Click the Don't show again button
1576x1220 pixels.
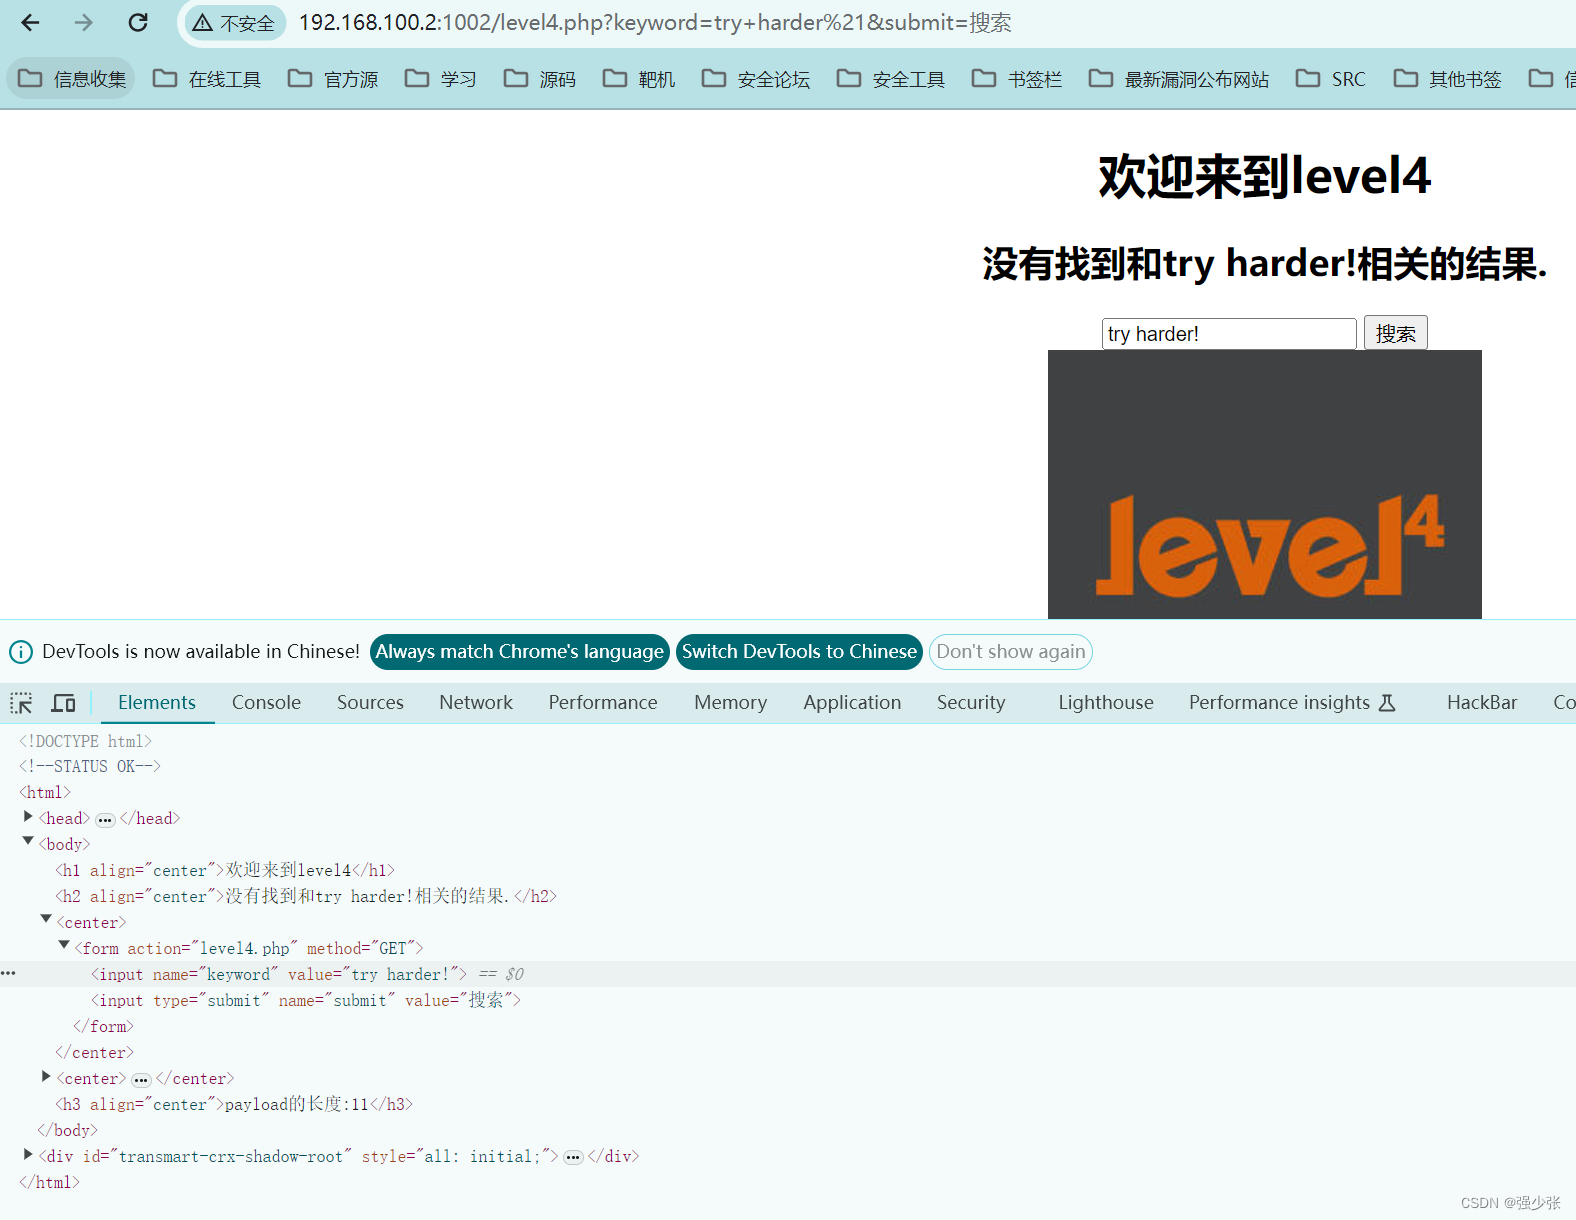(x=1011, y=652)
